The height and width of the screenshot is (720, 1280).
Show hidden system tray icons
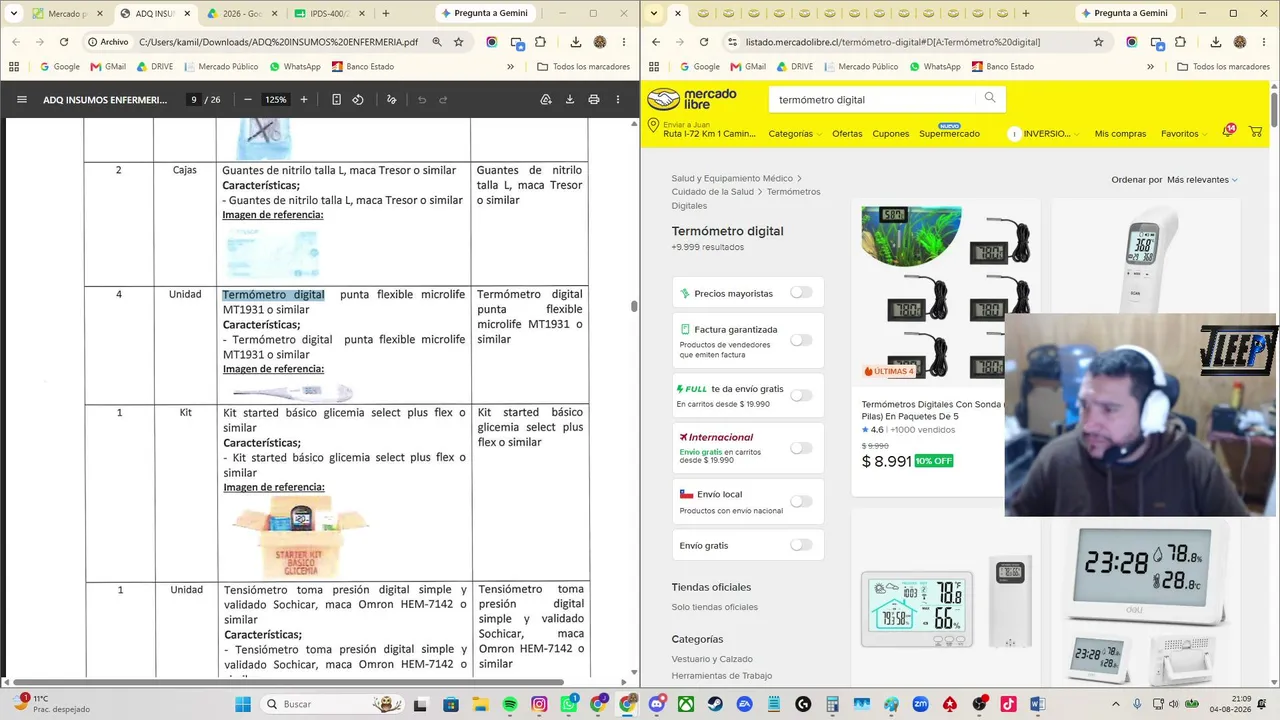(x=1115, y=704)
